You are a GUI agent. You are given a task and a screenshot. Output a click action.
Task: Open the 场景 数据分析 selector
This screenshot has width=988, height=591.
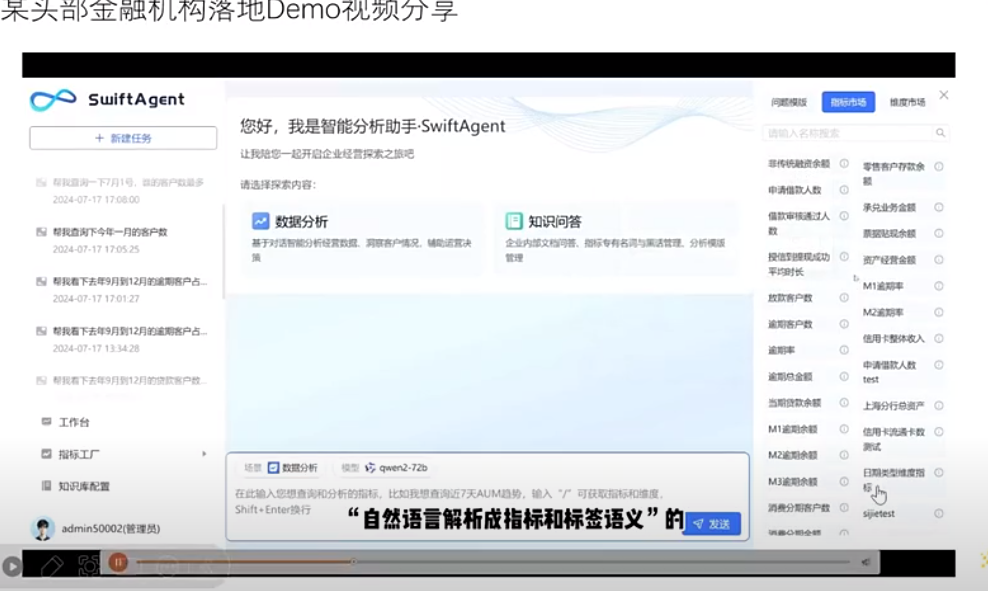click(280, 468)
